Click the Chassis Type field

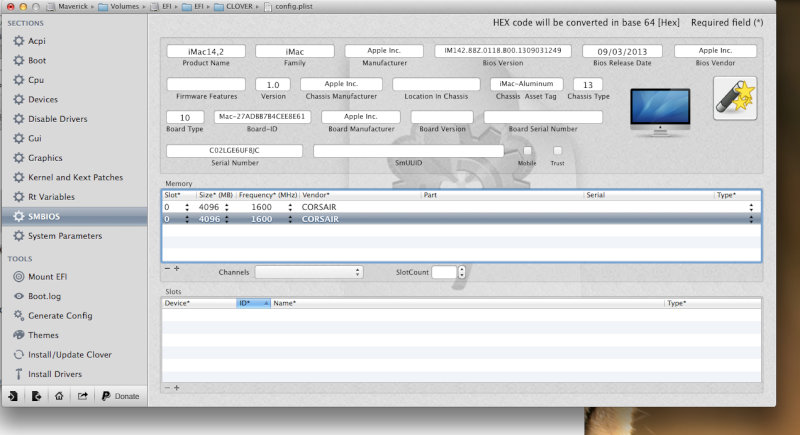tap(588, 84)
